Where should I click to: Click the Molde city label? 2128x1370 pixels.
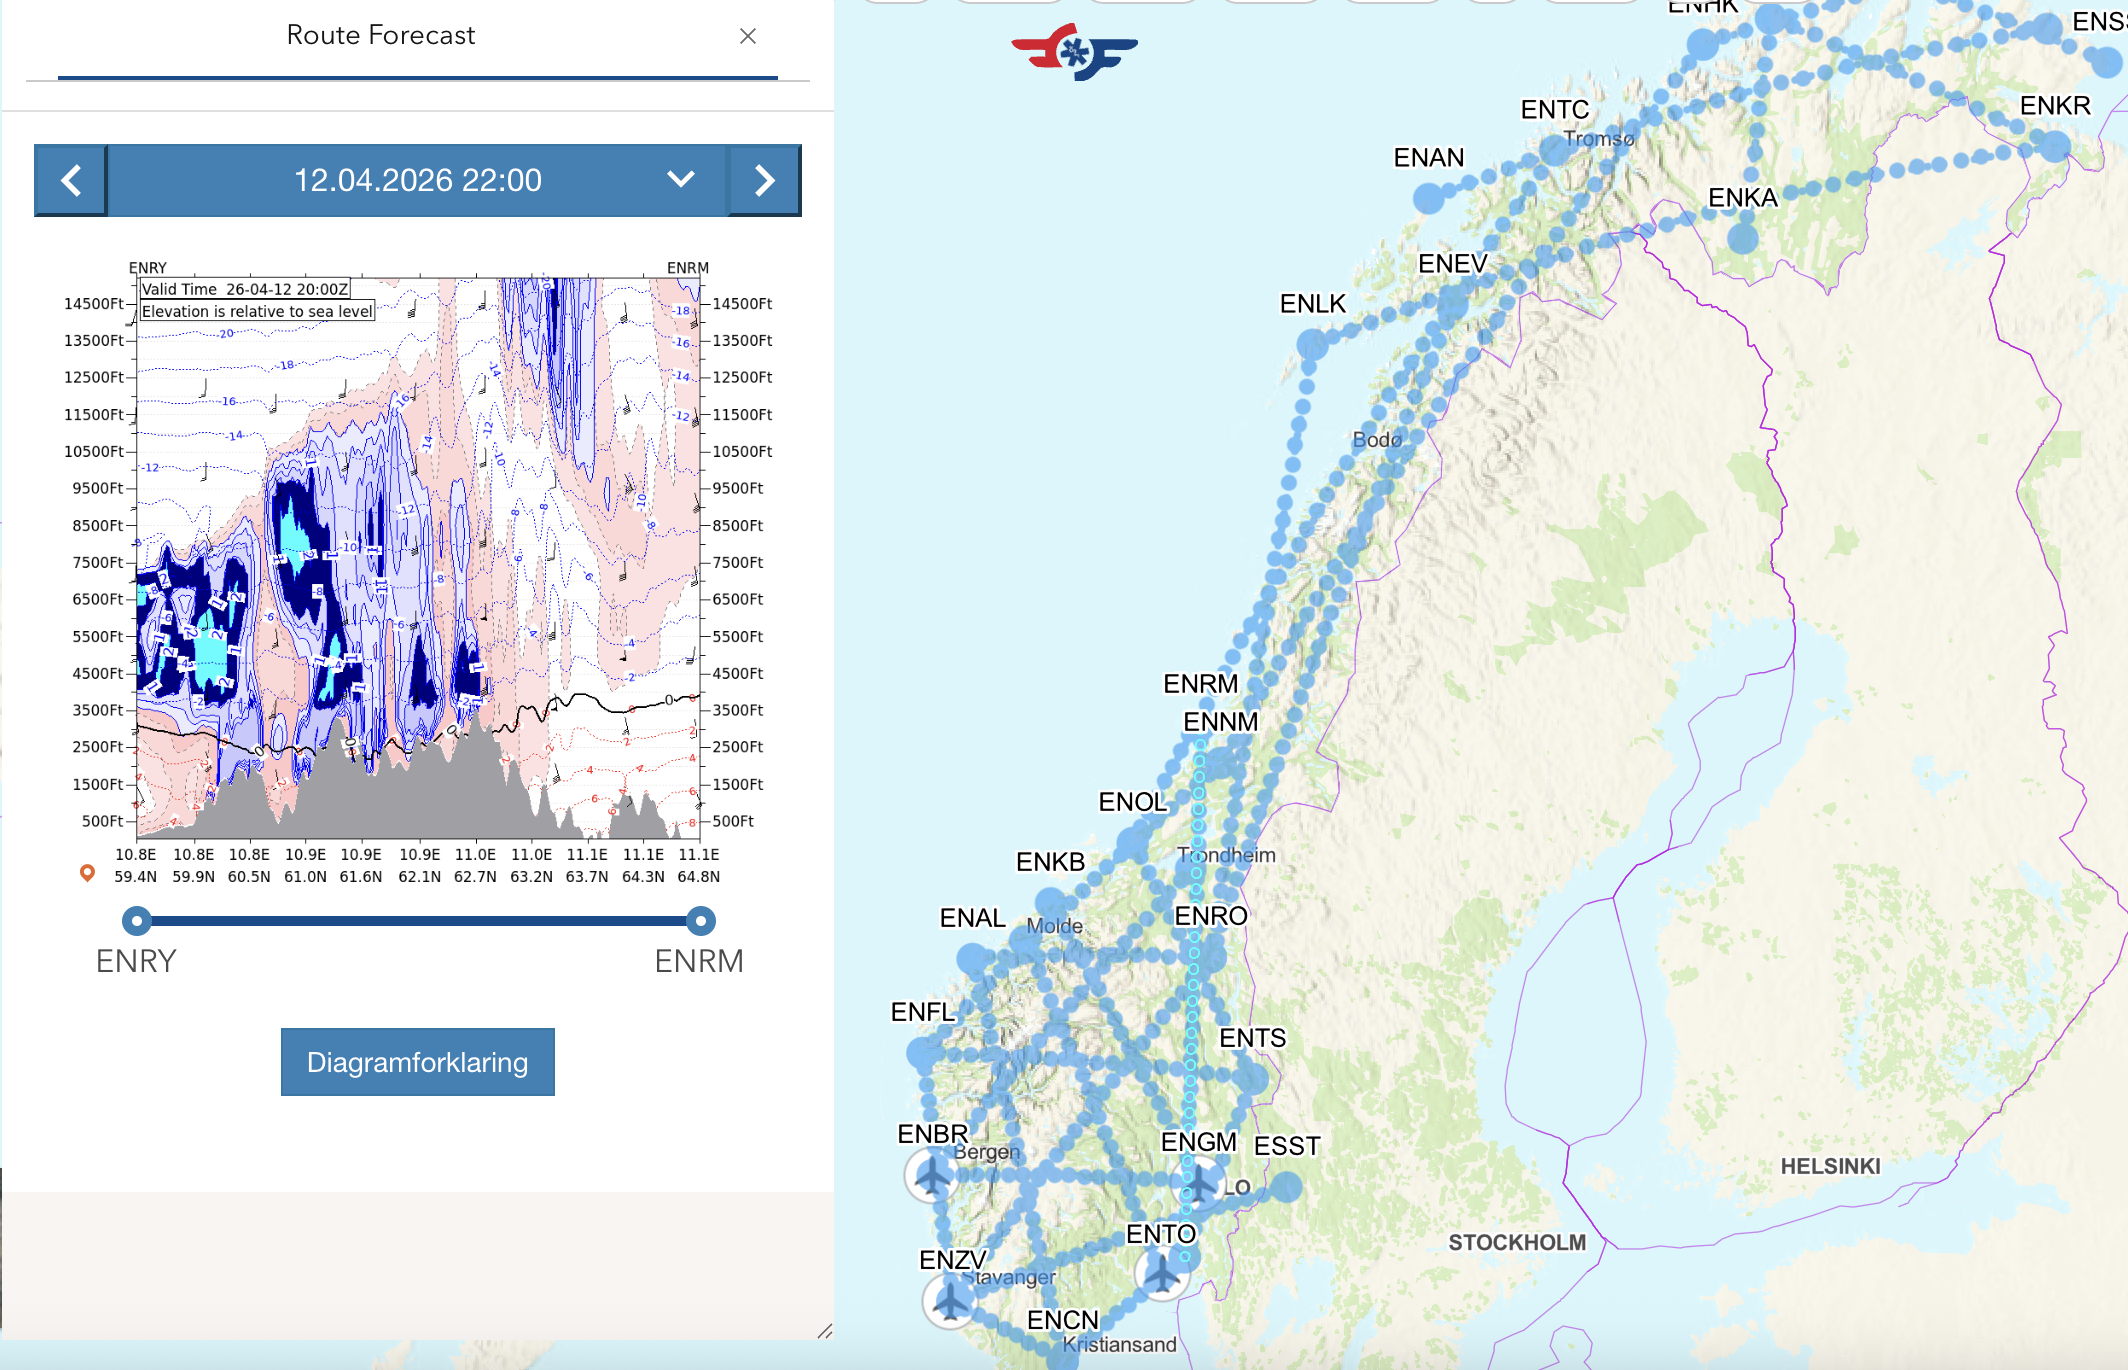tap(1055, 926)
